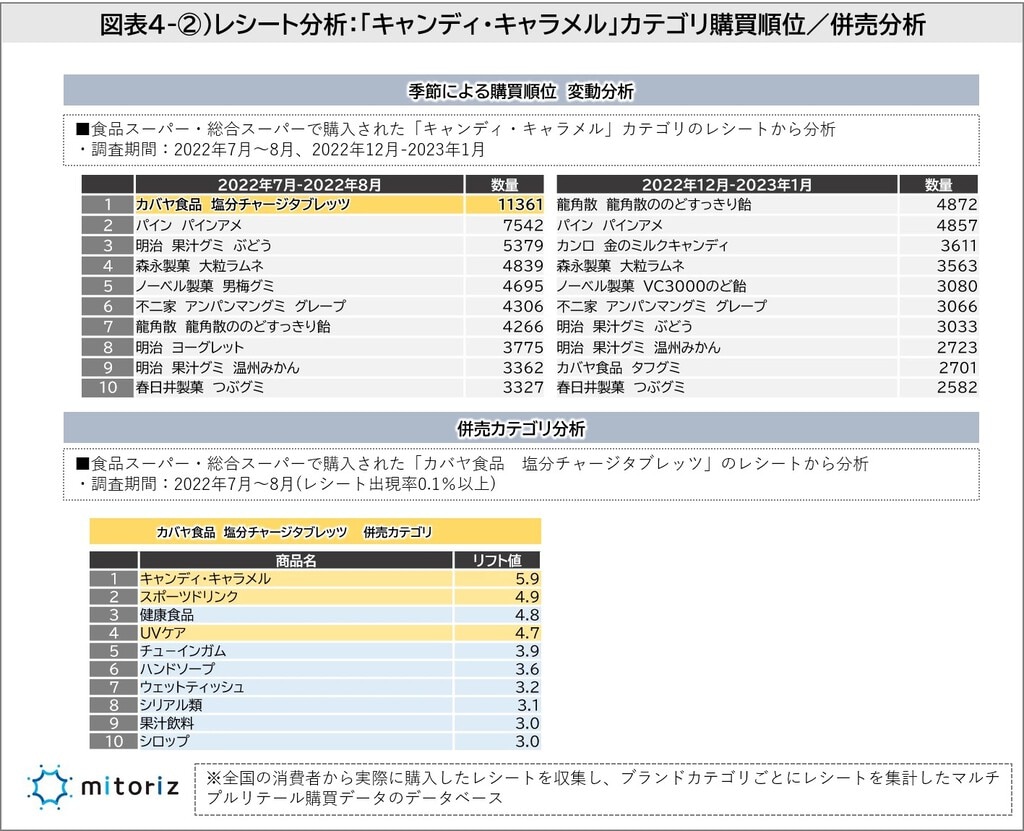The image size is (1024, 831).
Task: Select the lift value 3.9
Action: point(527,651)
